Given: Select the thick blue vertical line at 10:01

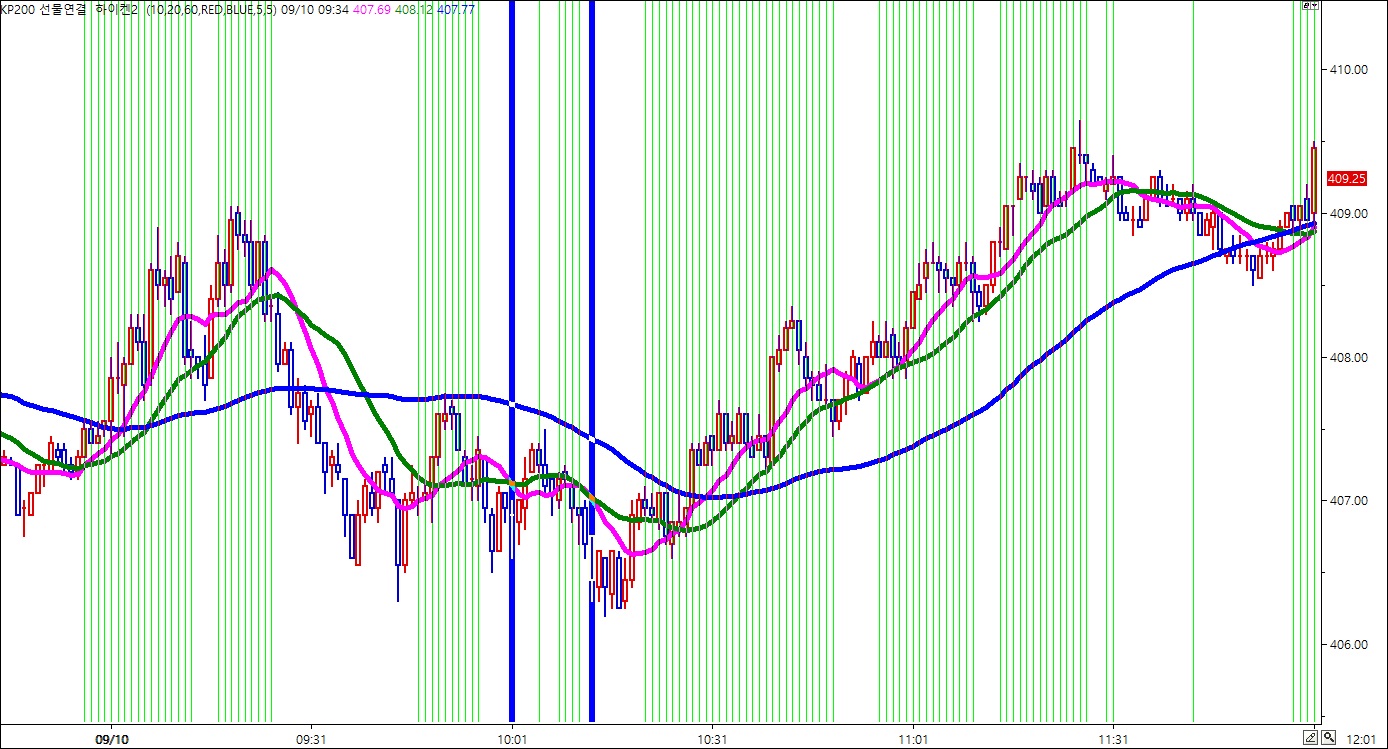Looking at the screenshot, I should tap(512, 300).
